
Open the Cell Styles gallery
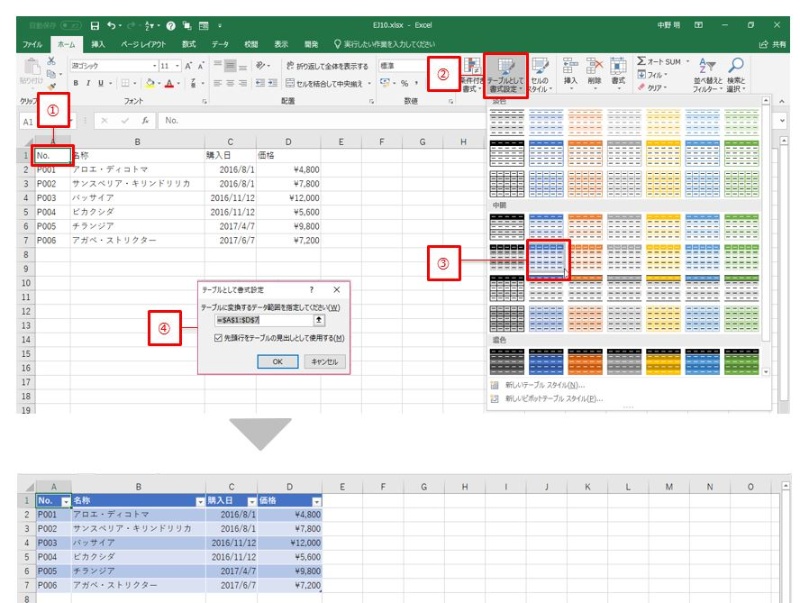coord(541,70)
